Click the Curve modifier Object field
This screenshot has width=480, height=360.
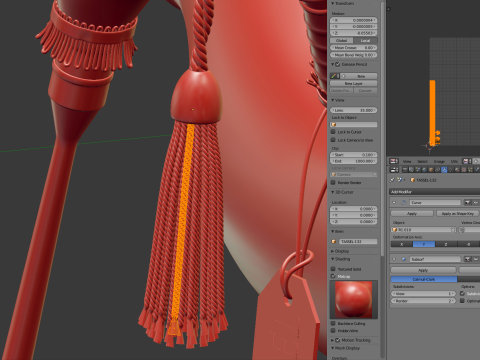click(423, 230)
